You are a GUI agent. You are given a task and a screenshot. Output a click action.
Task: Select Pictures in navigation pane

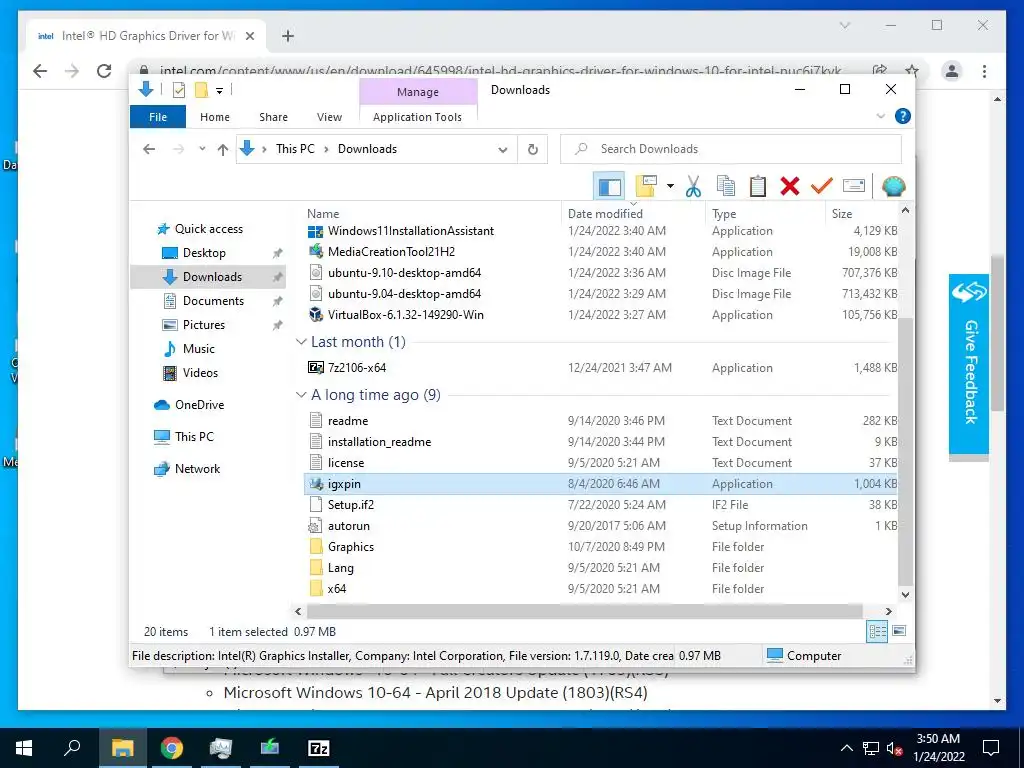click(203, 325)
